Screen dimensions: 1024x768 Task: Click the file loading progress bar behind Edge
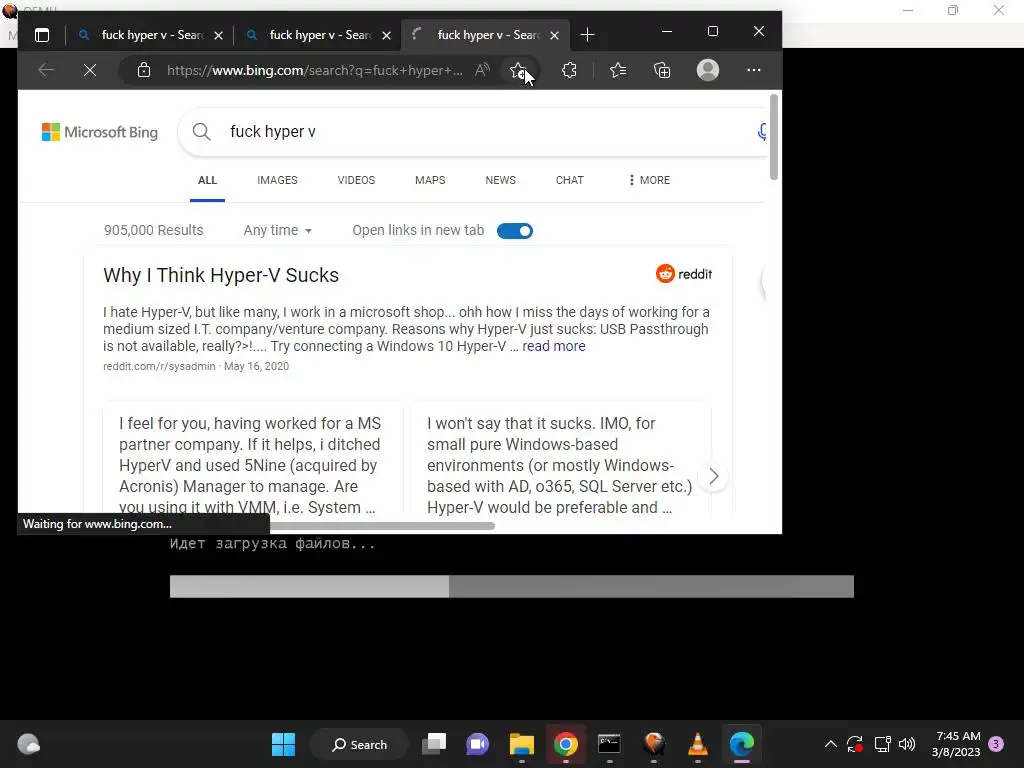511,586
